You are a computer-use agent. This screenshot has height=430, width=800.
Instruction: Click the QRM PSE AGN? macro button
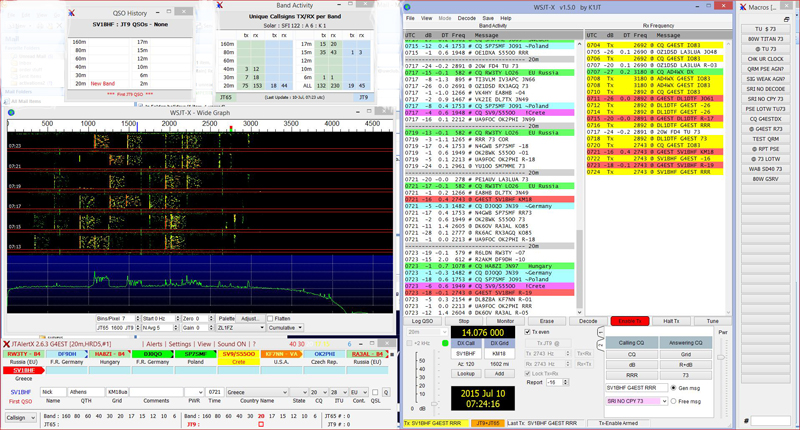(767, 68)
